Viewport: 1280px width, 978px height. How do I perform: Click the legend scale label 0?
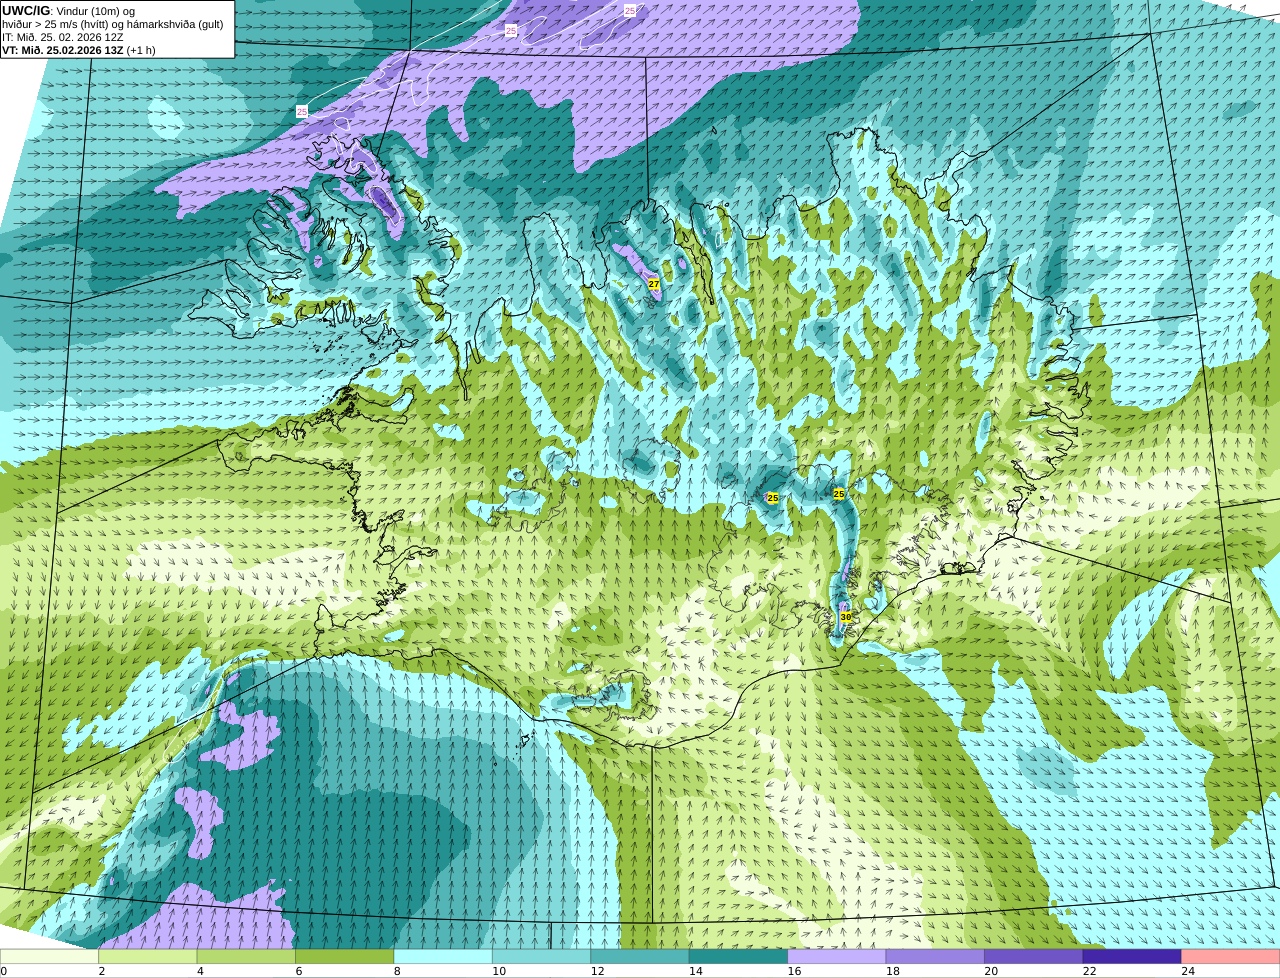tap(4, 971)
